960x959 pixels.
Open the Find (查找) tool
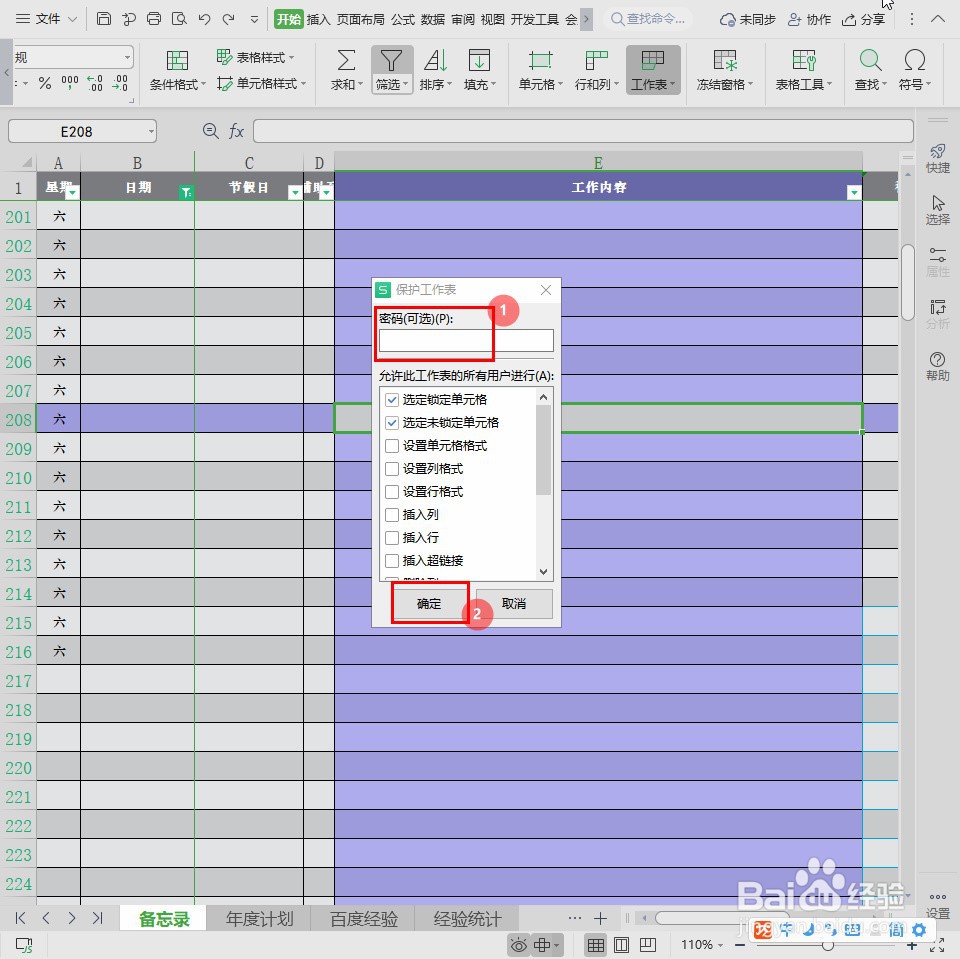[x=870, y=71]
